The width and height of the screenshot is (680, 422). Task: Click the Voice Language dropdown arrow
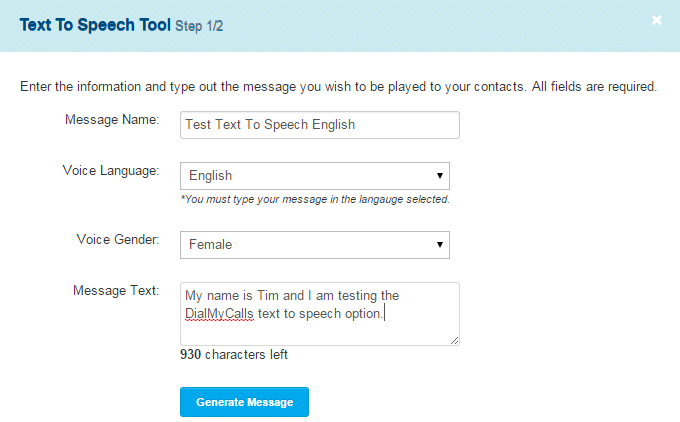(x=439, y=176)
